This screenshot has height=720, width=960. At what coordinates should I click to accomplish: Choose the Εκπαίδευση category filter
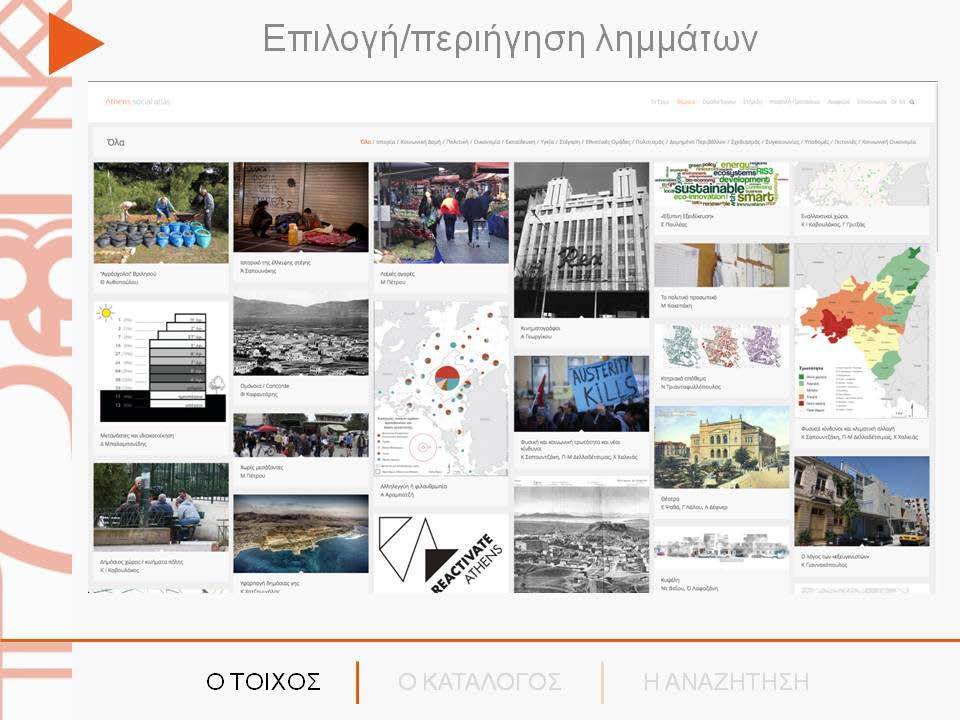[x=520, y=142]
